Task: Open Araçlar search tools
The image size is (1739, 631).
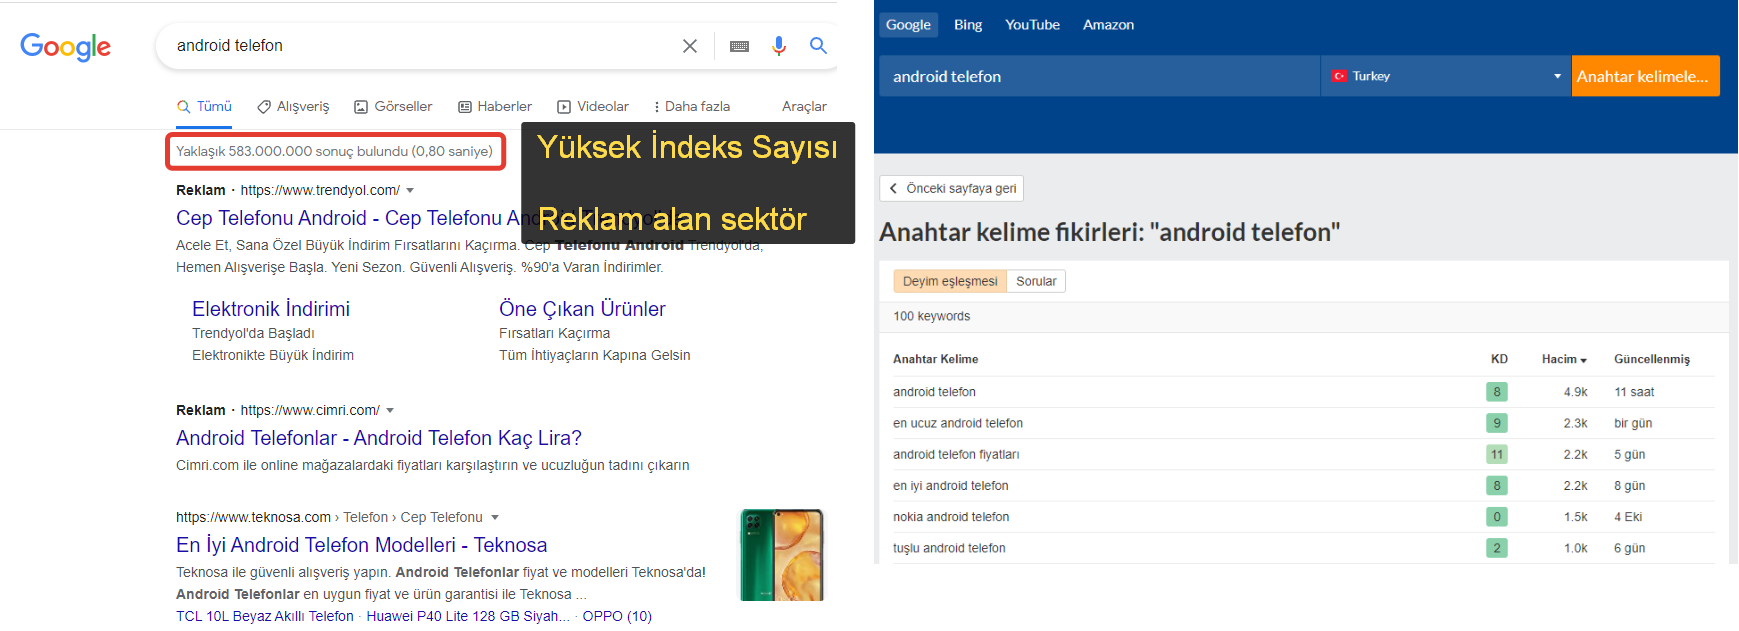Action: click(804, 106)
